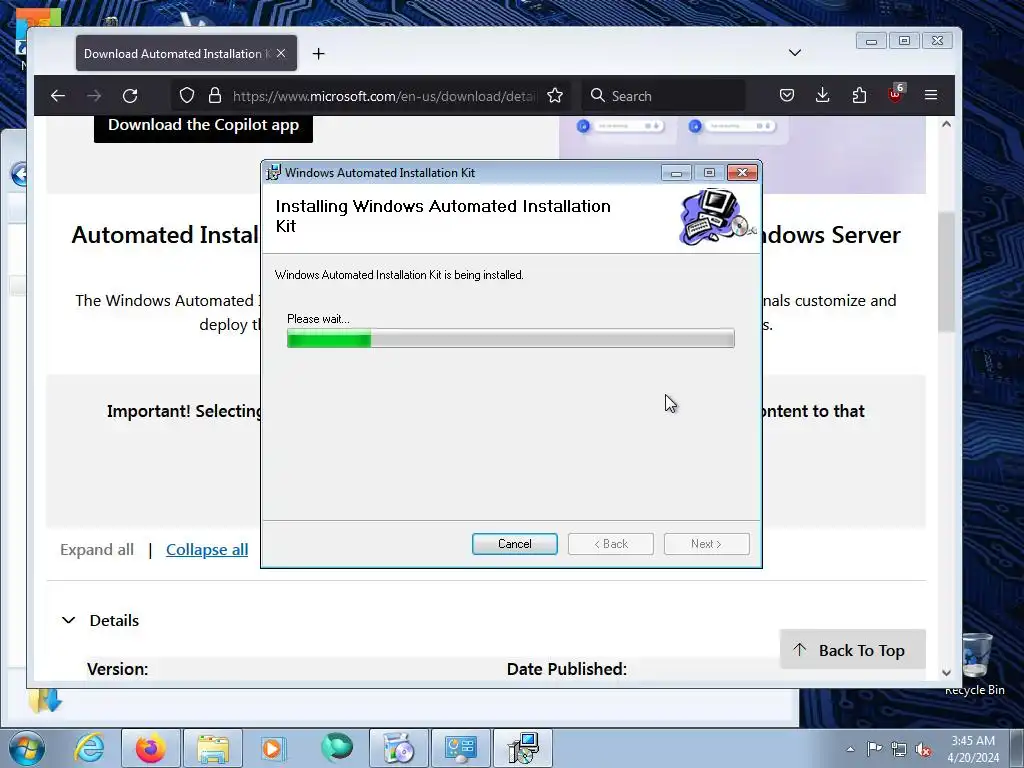Open the control panel taskbar icon
Screen dimensions: 1024x768
click(x=461, y=748)
